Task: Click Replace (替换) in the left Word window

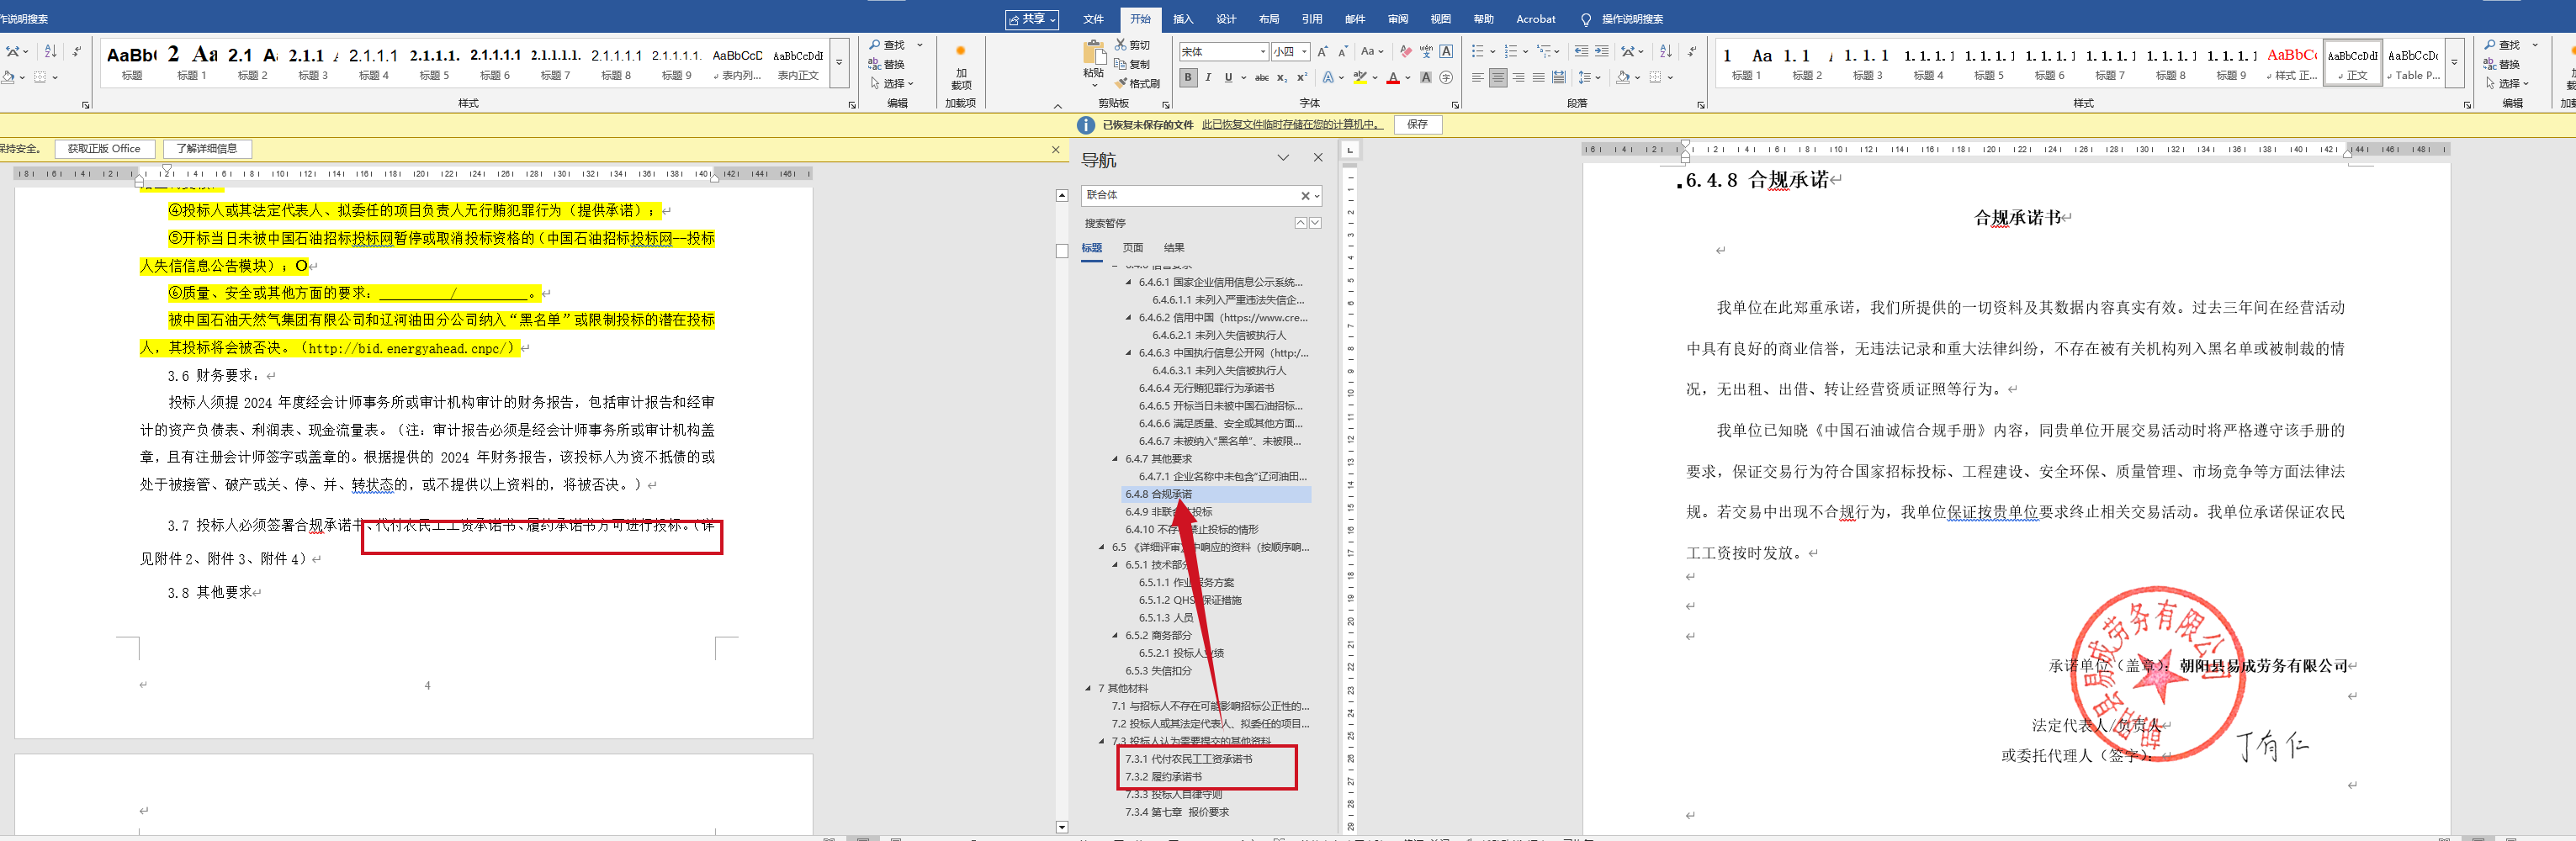Action: click(887, 64)
